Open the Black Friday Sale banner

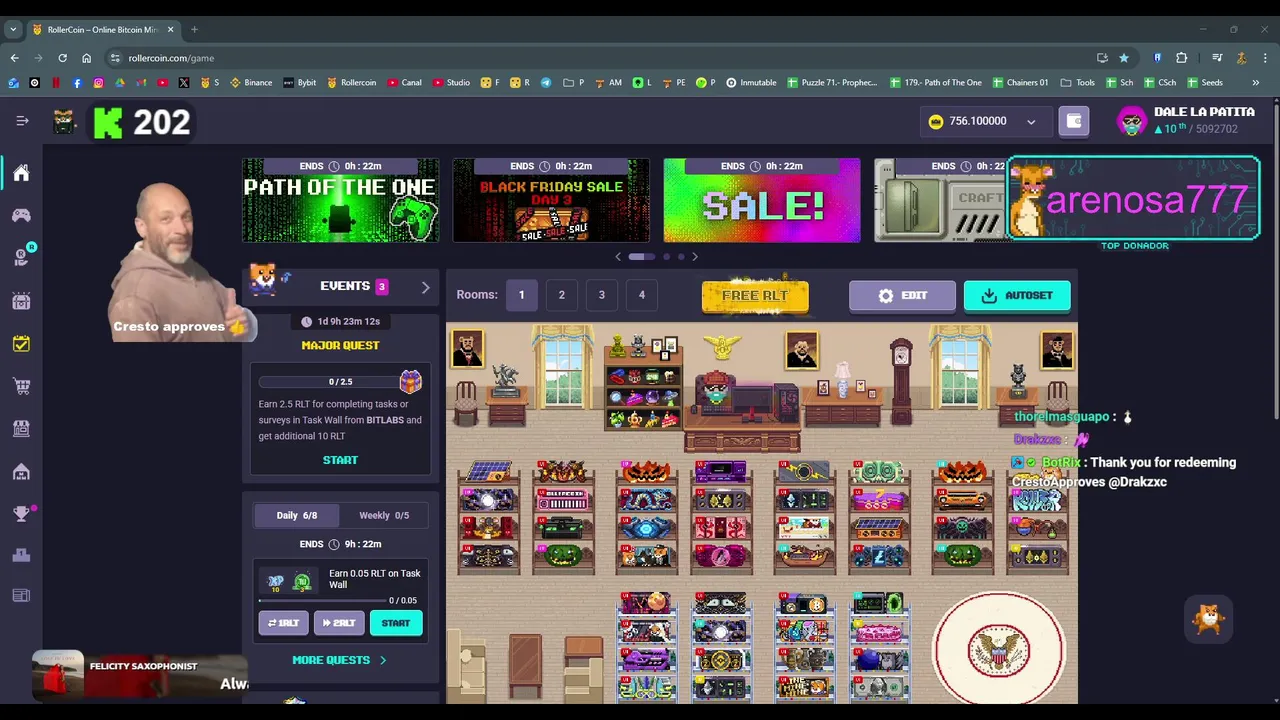(x=551, y=200)
